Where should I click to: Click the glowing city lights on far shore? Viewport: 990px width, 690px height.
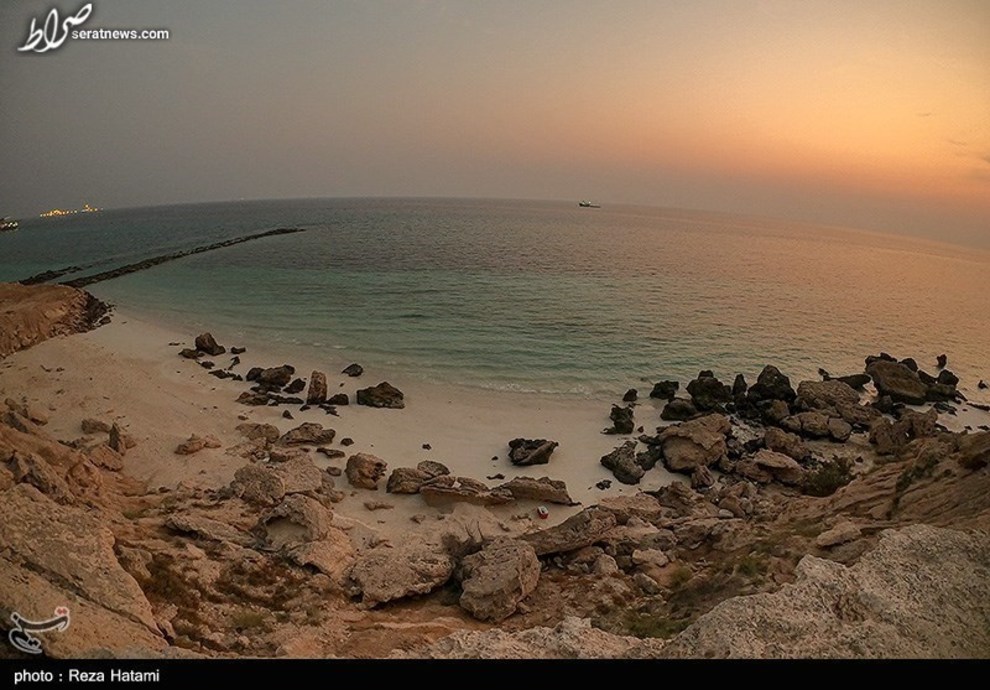[x=69, y=211]
